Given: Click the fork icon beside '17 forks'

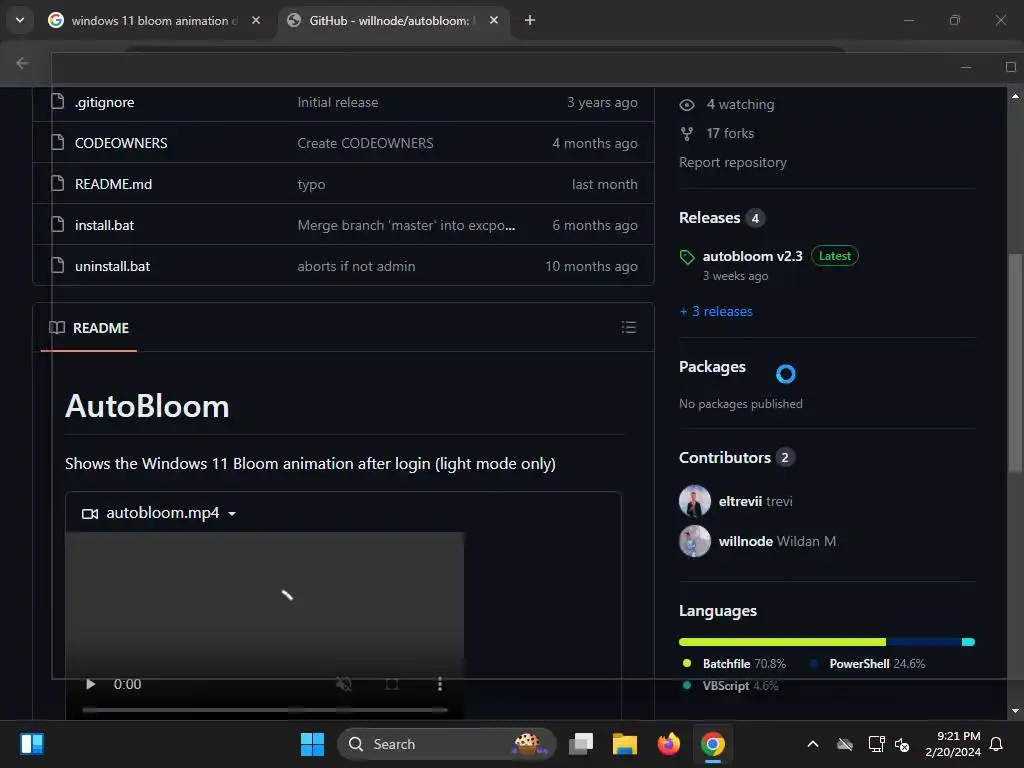Looking at the screenshot, I should coord(686,134).
